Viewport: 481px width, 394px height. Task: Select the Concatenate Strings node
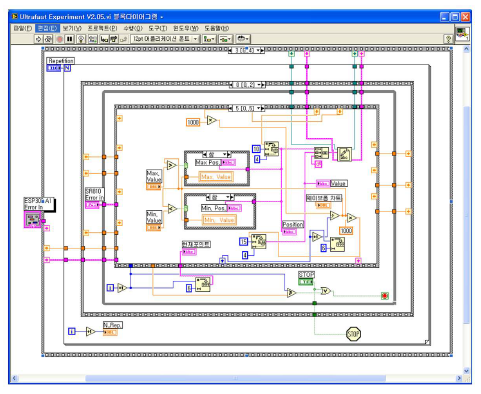tap(321, 153)
